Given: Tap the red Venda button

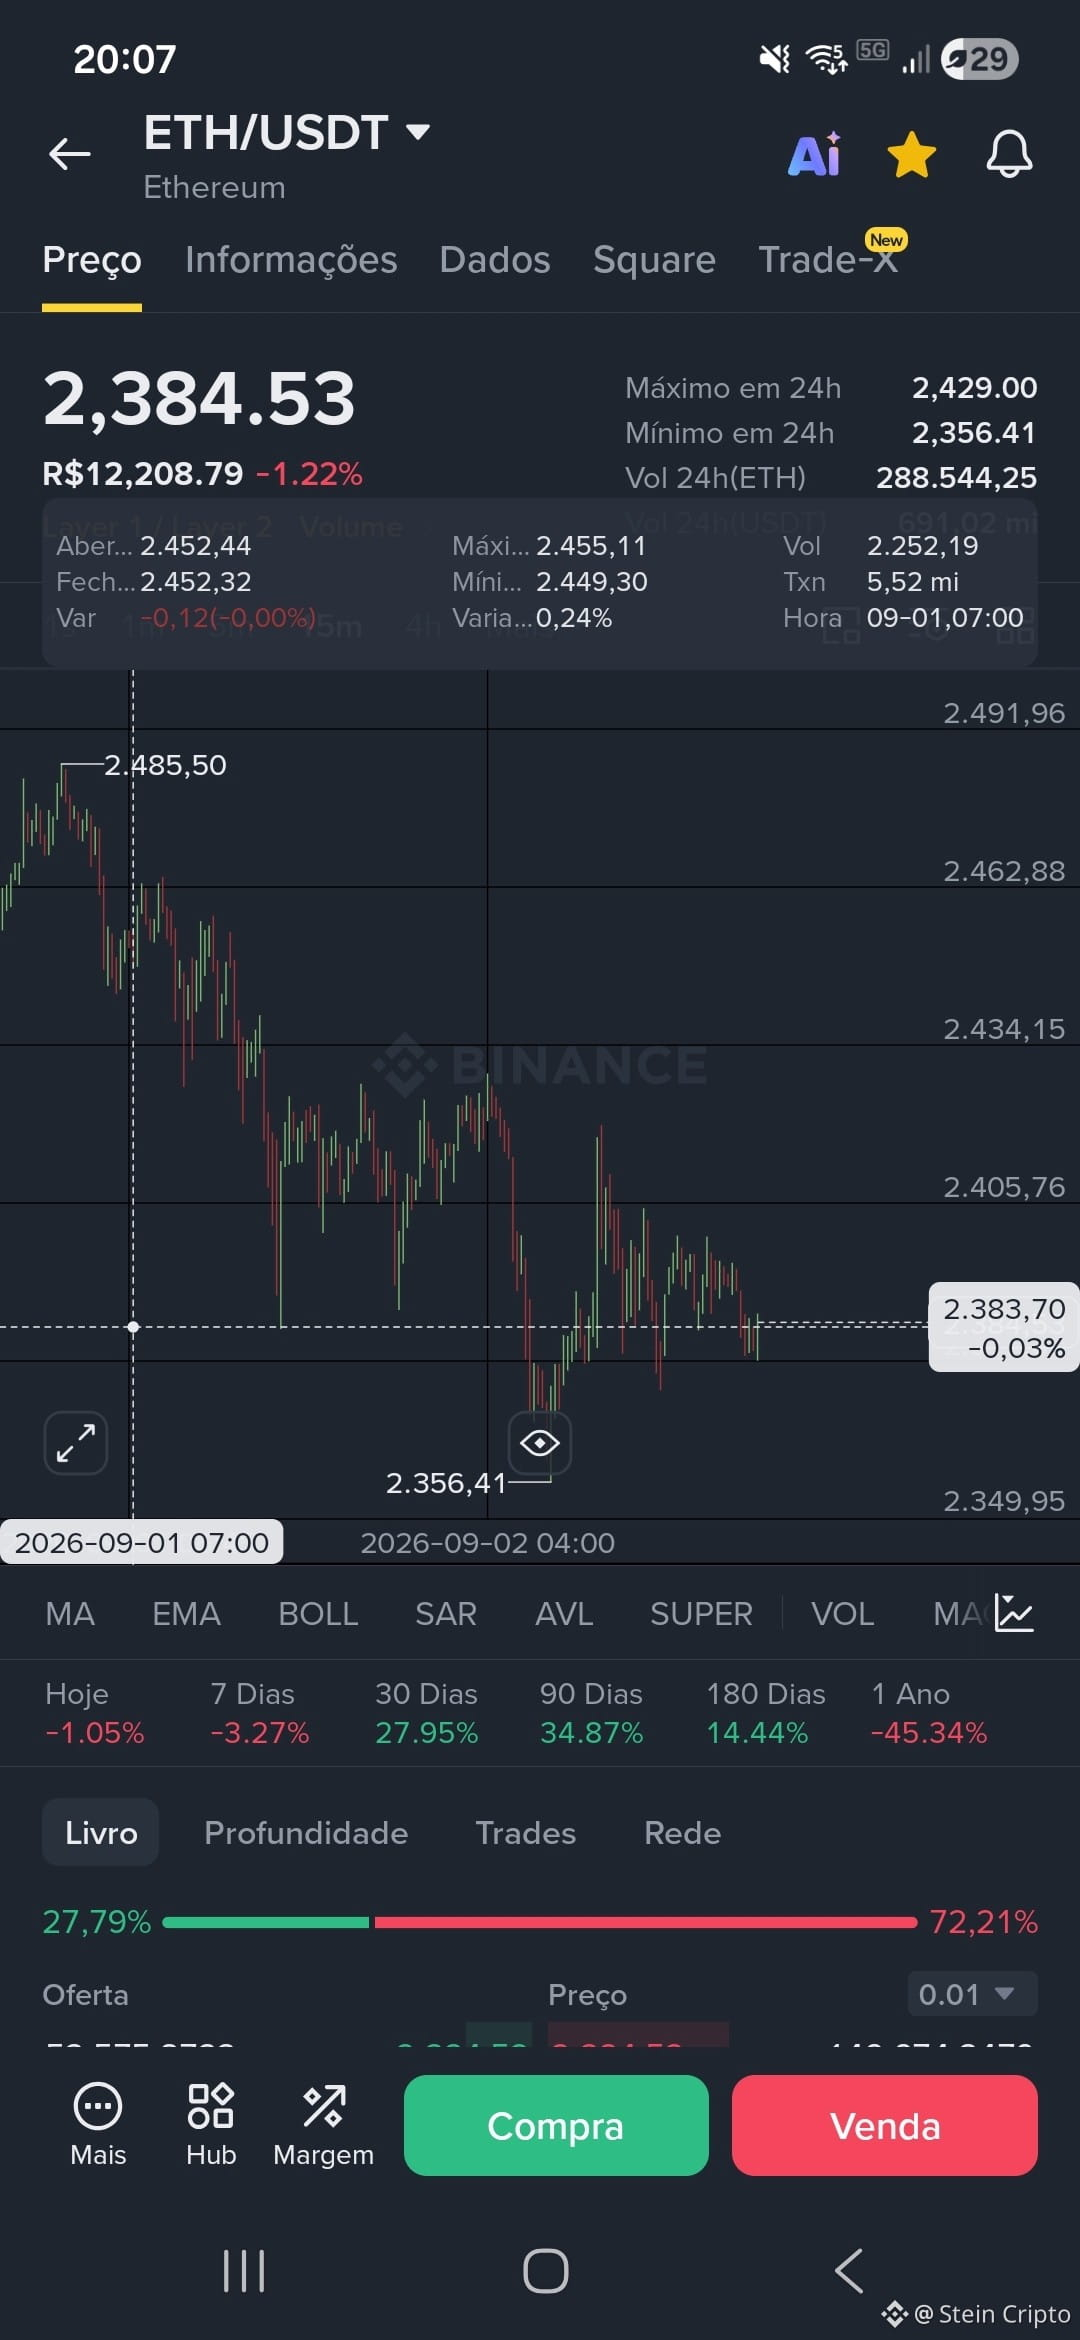Looking at the screenshot, I should coord(885,2125).
